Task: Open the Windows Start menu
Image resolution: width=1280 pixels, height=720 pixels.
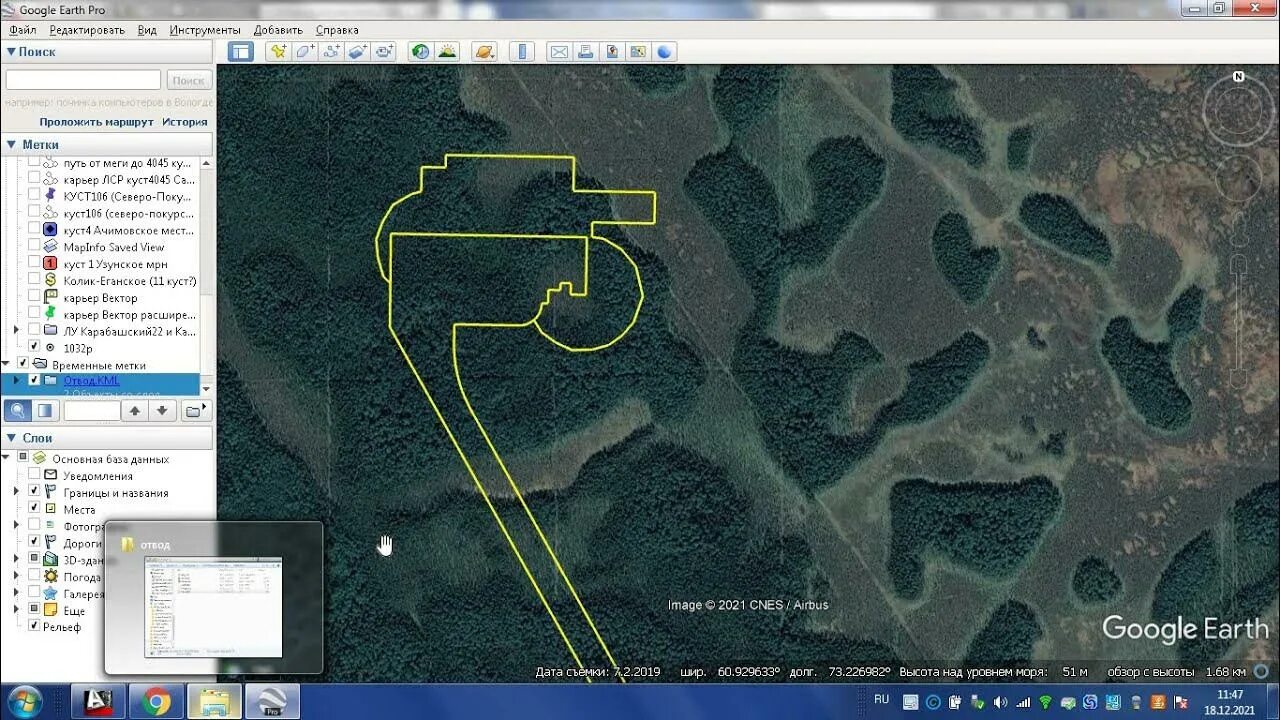Action: click(23, 701)
